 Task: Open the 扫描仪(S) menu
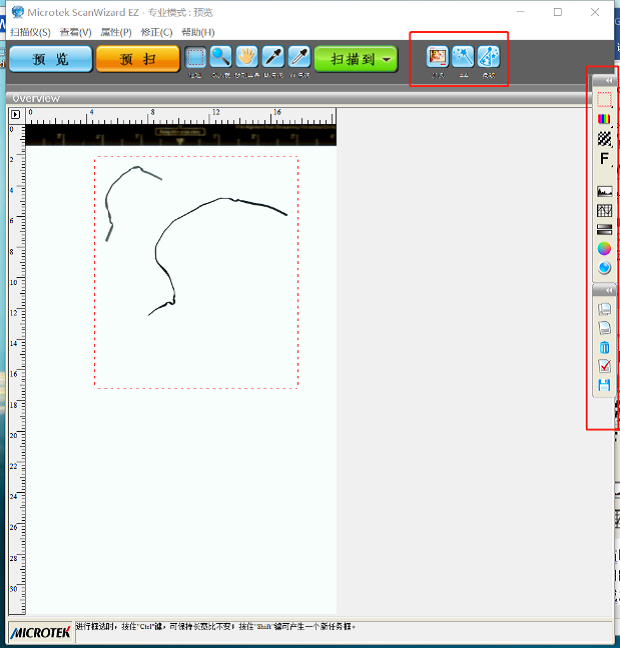(x=30, y=32)
